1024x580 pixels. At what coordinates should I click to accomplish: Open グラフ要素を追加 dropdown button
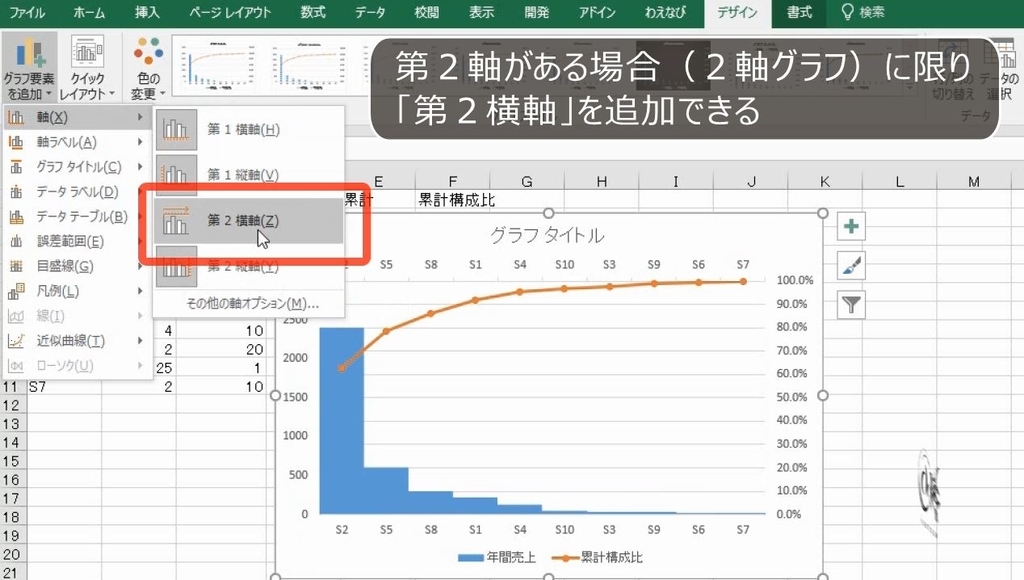[x=29, y=68]
